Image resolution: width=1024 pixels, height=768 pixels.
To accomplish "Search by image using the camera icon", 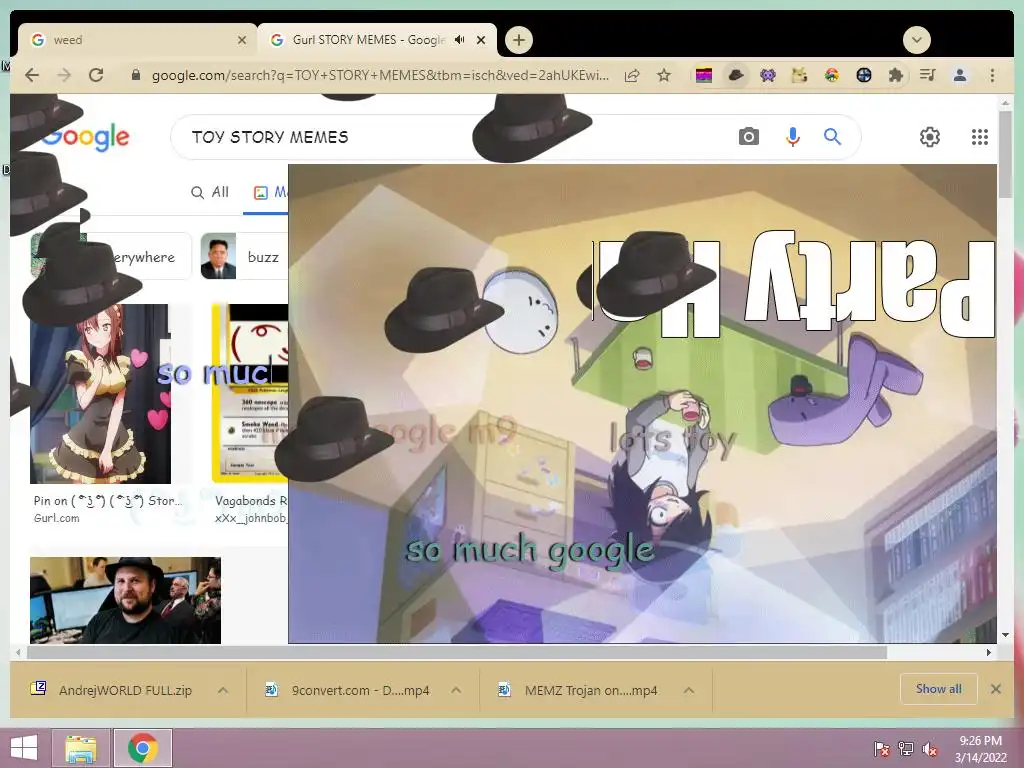I will click(748, 136).
